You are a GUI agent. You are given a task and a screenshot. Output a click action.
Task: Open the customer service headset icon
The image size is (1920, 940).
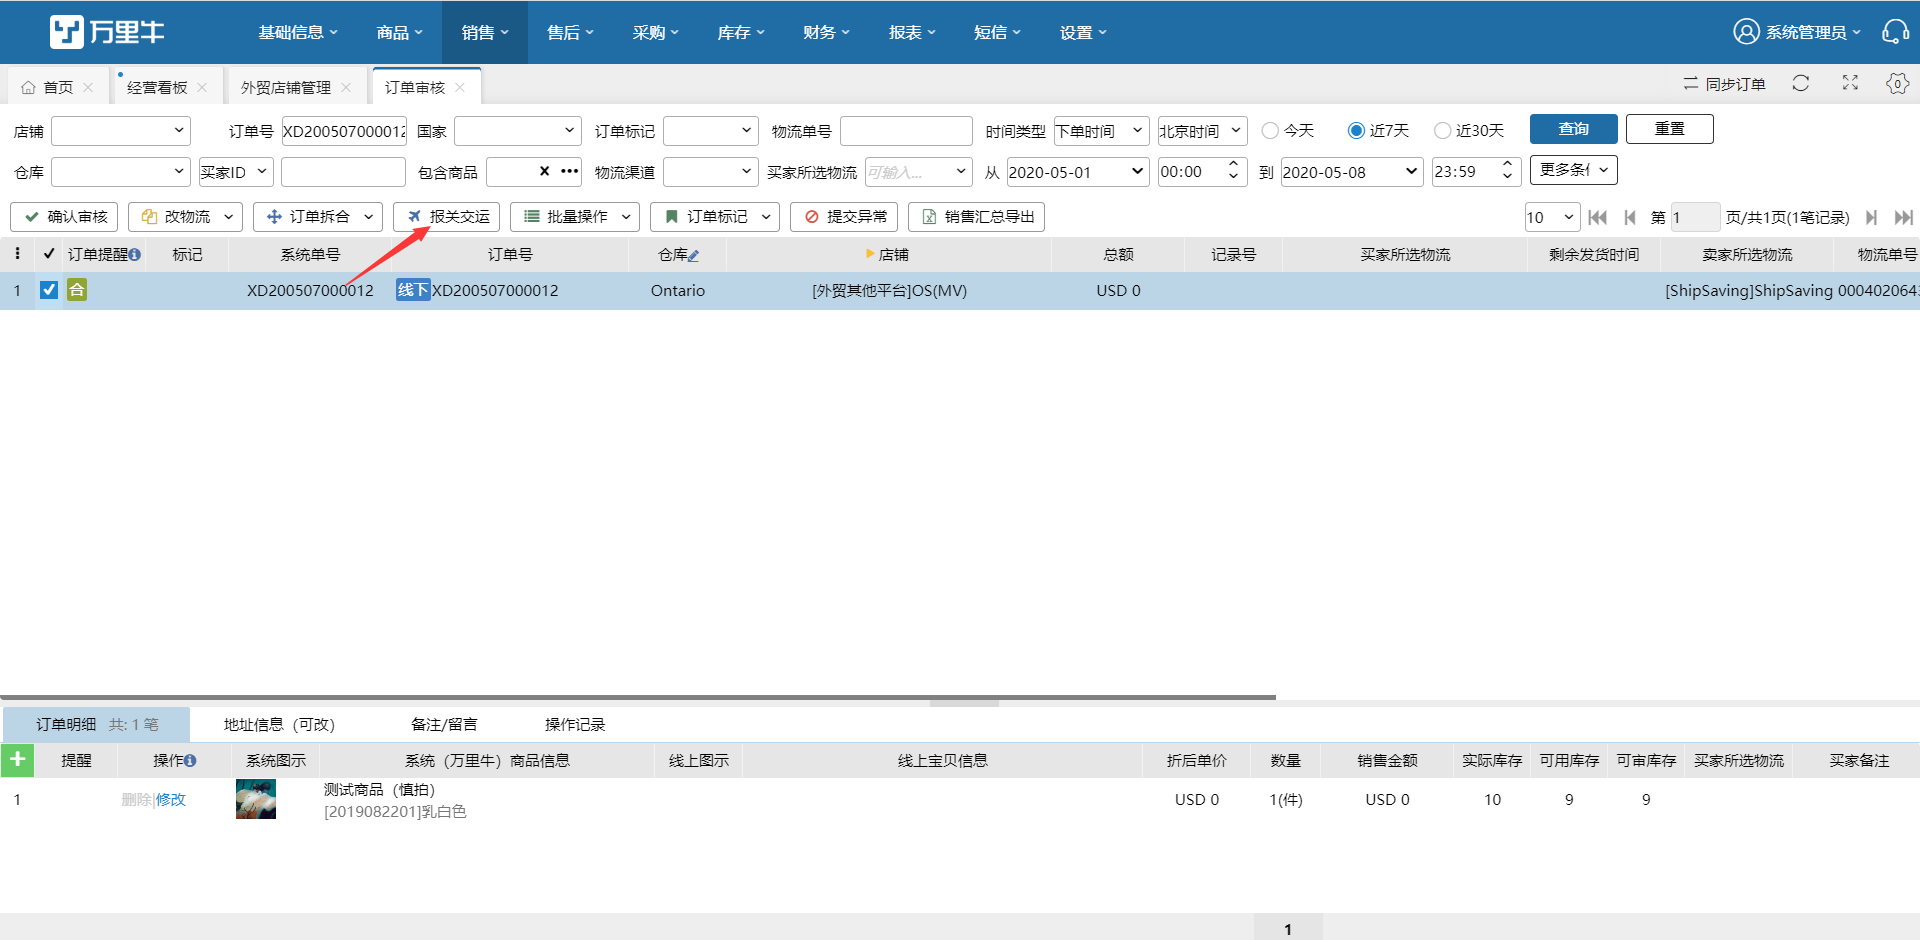(1895, 32)
